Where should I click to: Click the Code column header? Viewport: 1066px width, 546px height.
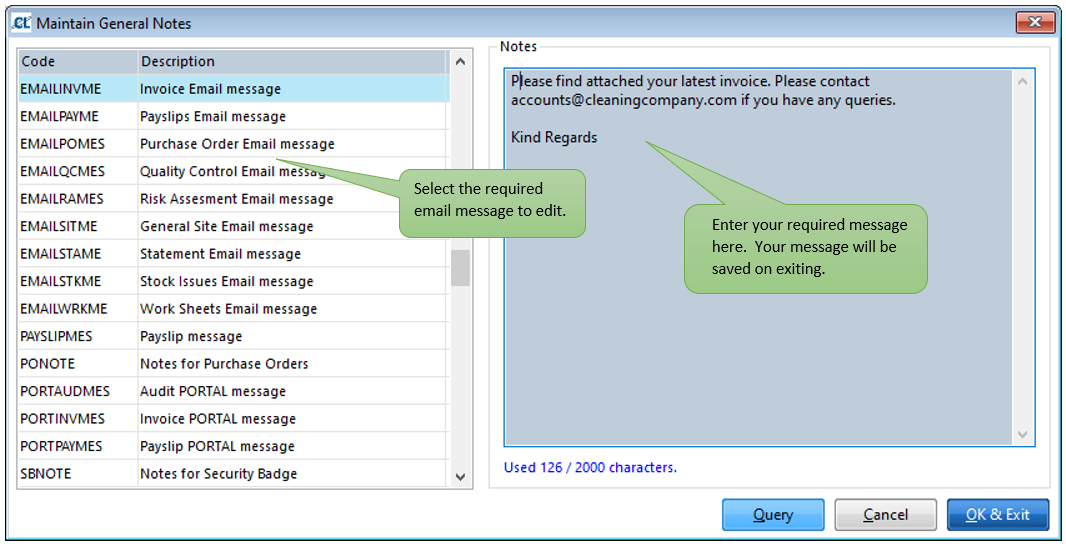[78, 61]
